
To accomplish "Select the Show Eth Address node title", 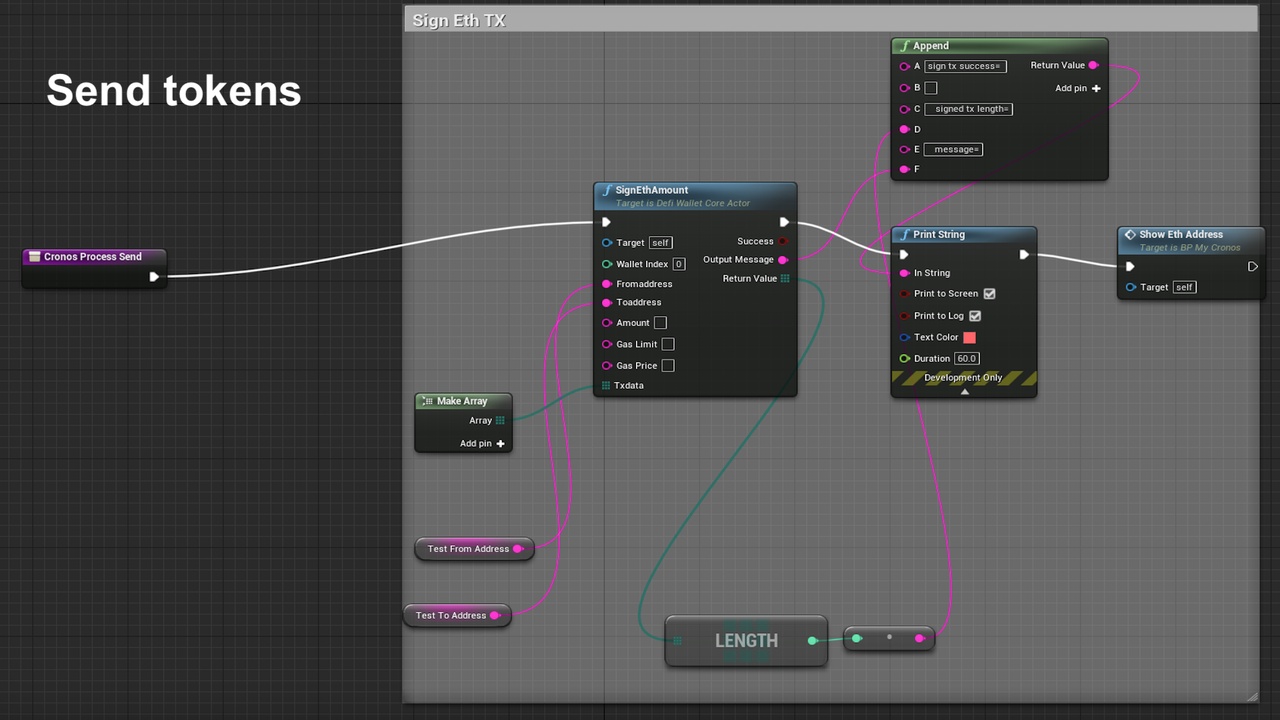I will tap(1181, 235).
